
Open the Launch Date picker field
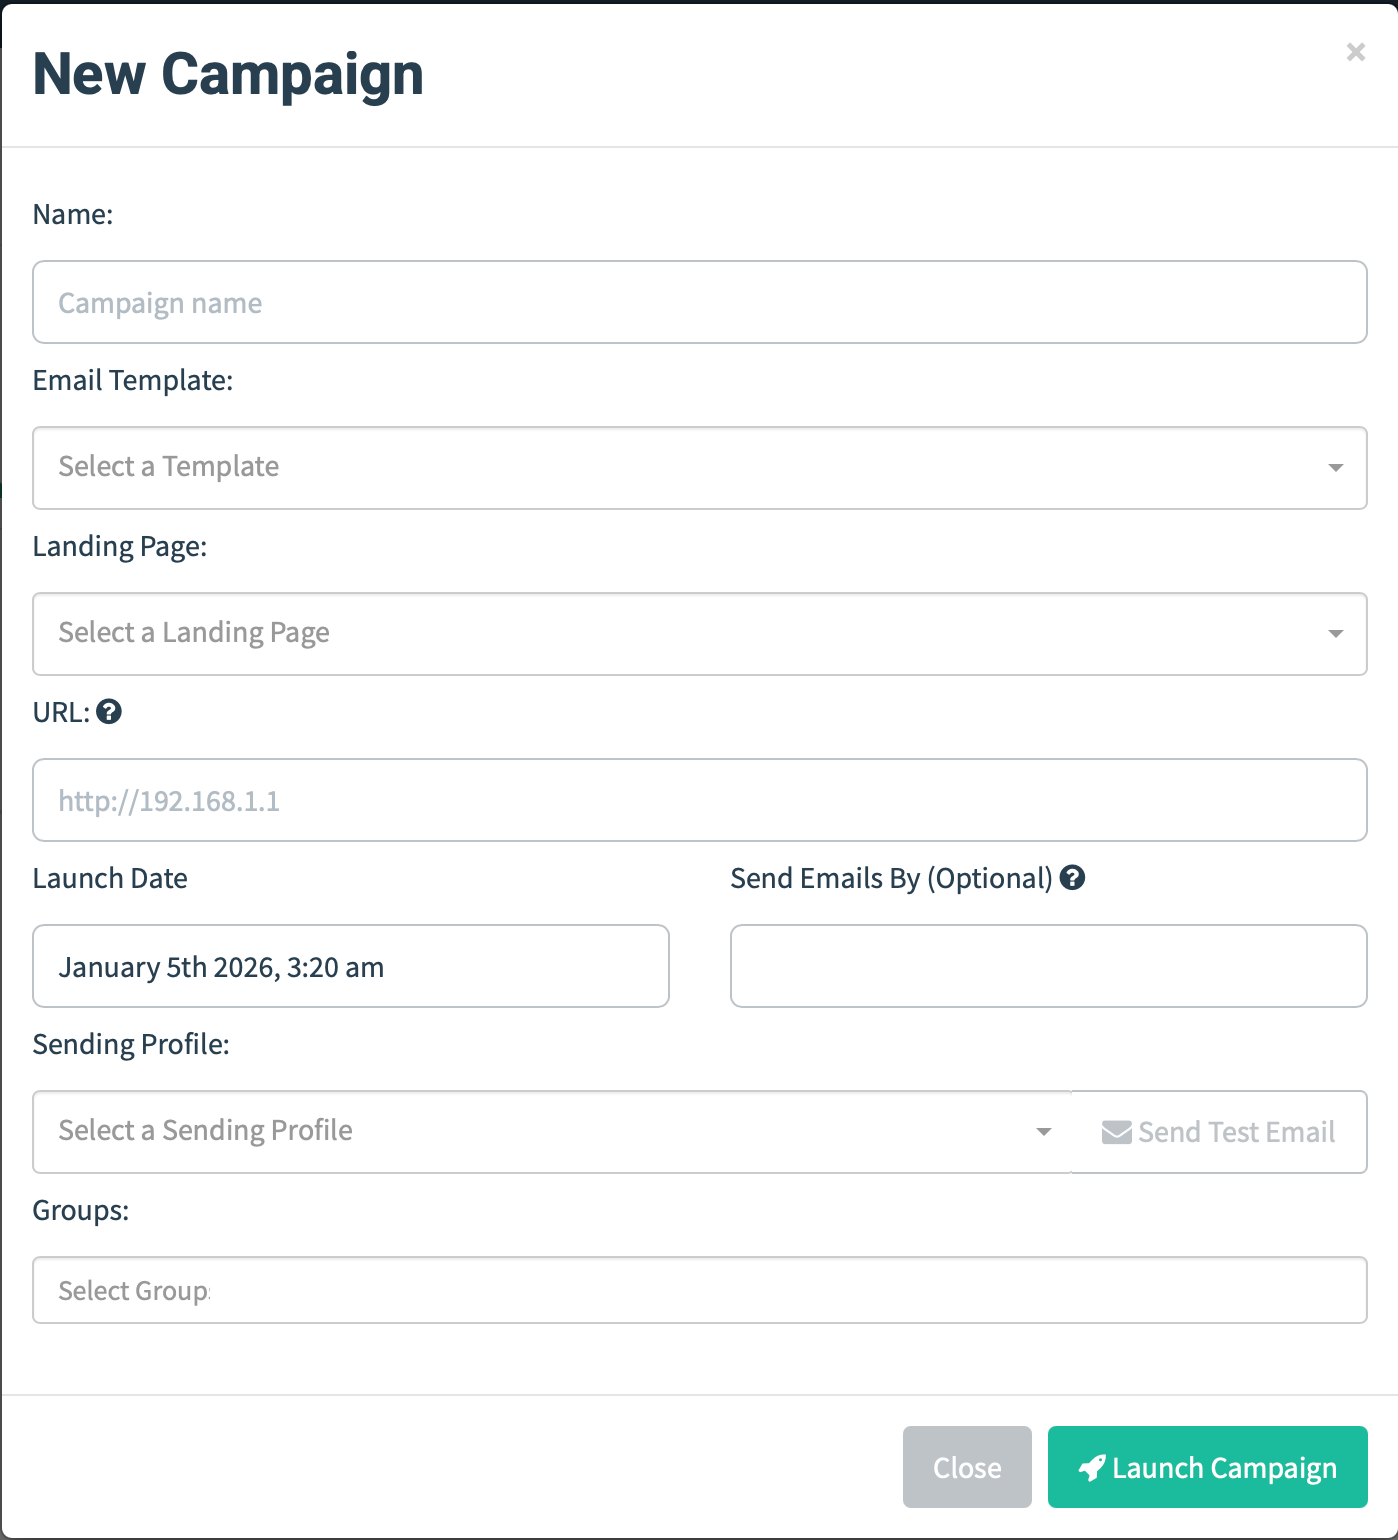350,966
